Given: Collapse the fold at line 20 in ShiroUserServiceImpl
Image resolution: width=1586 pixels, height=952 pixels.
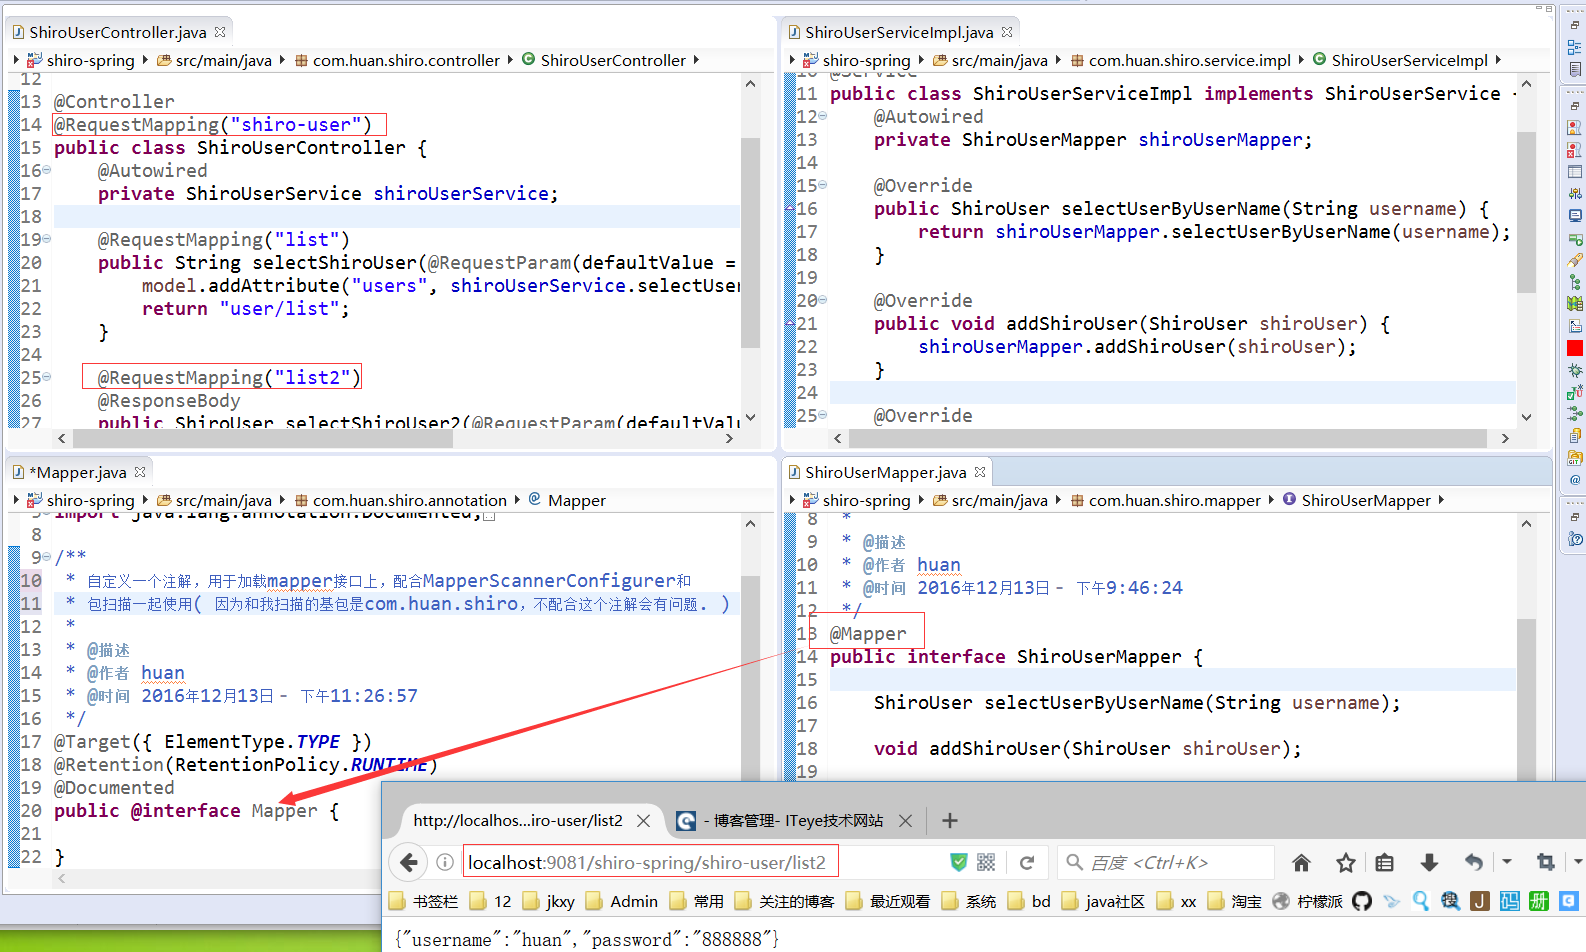Looking at the screenshot, I should click(823, 300).
